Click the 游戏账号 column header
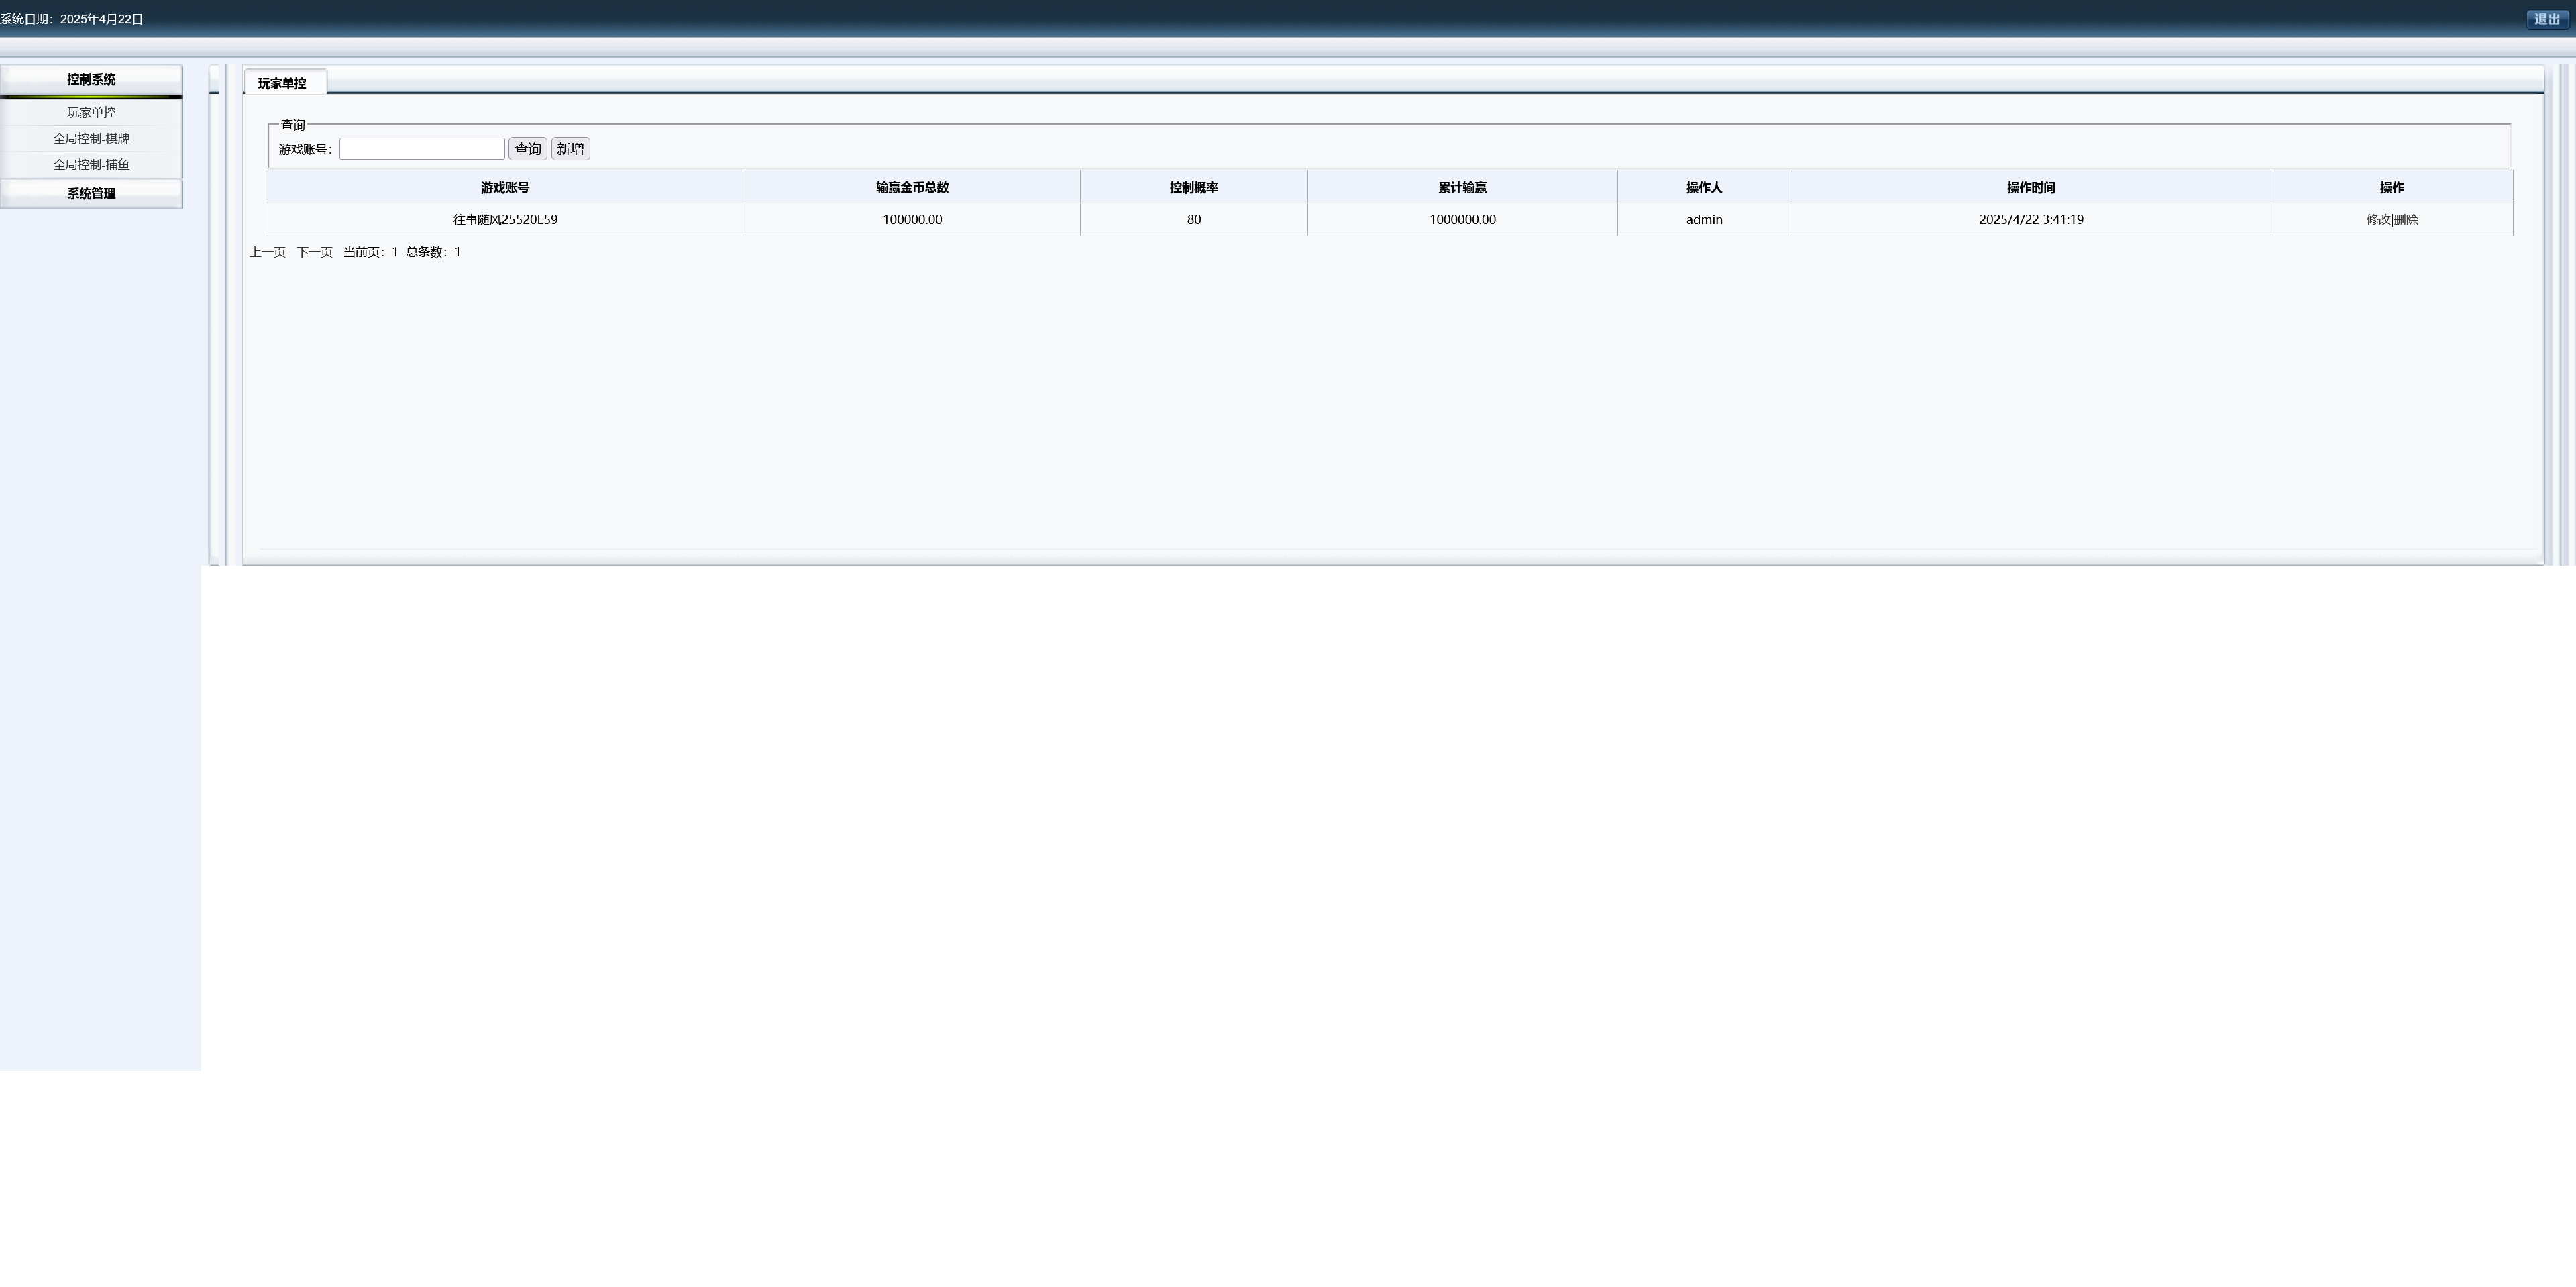 (x=504, y=187)
